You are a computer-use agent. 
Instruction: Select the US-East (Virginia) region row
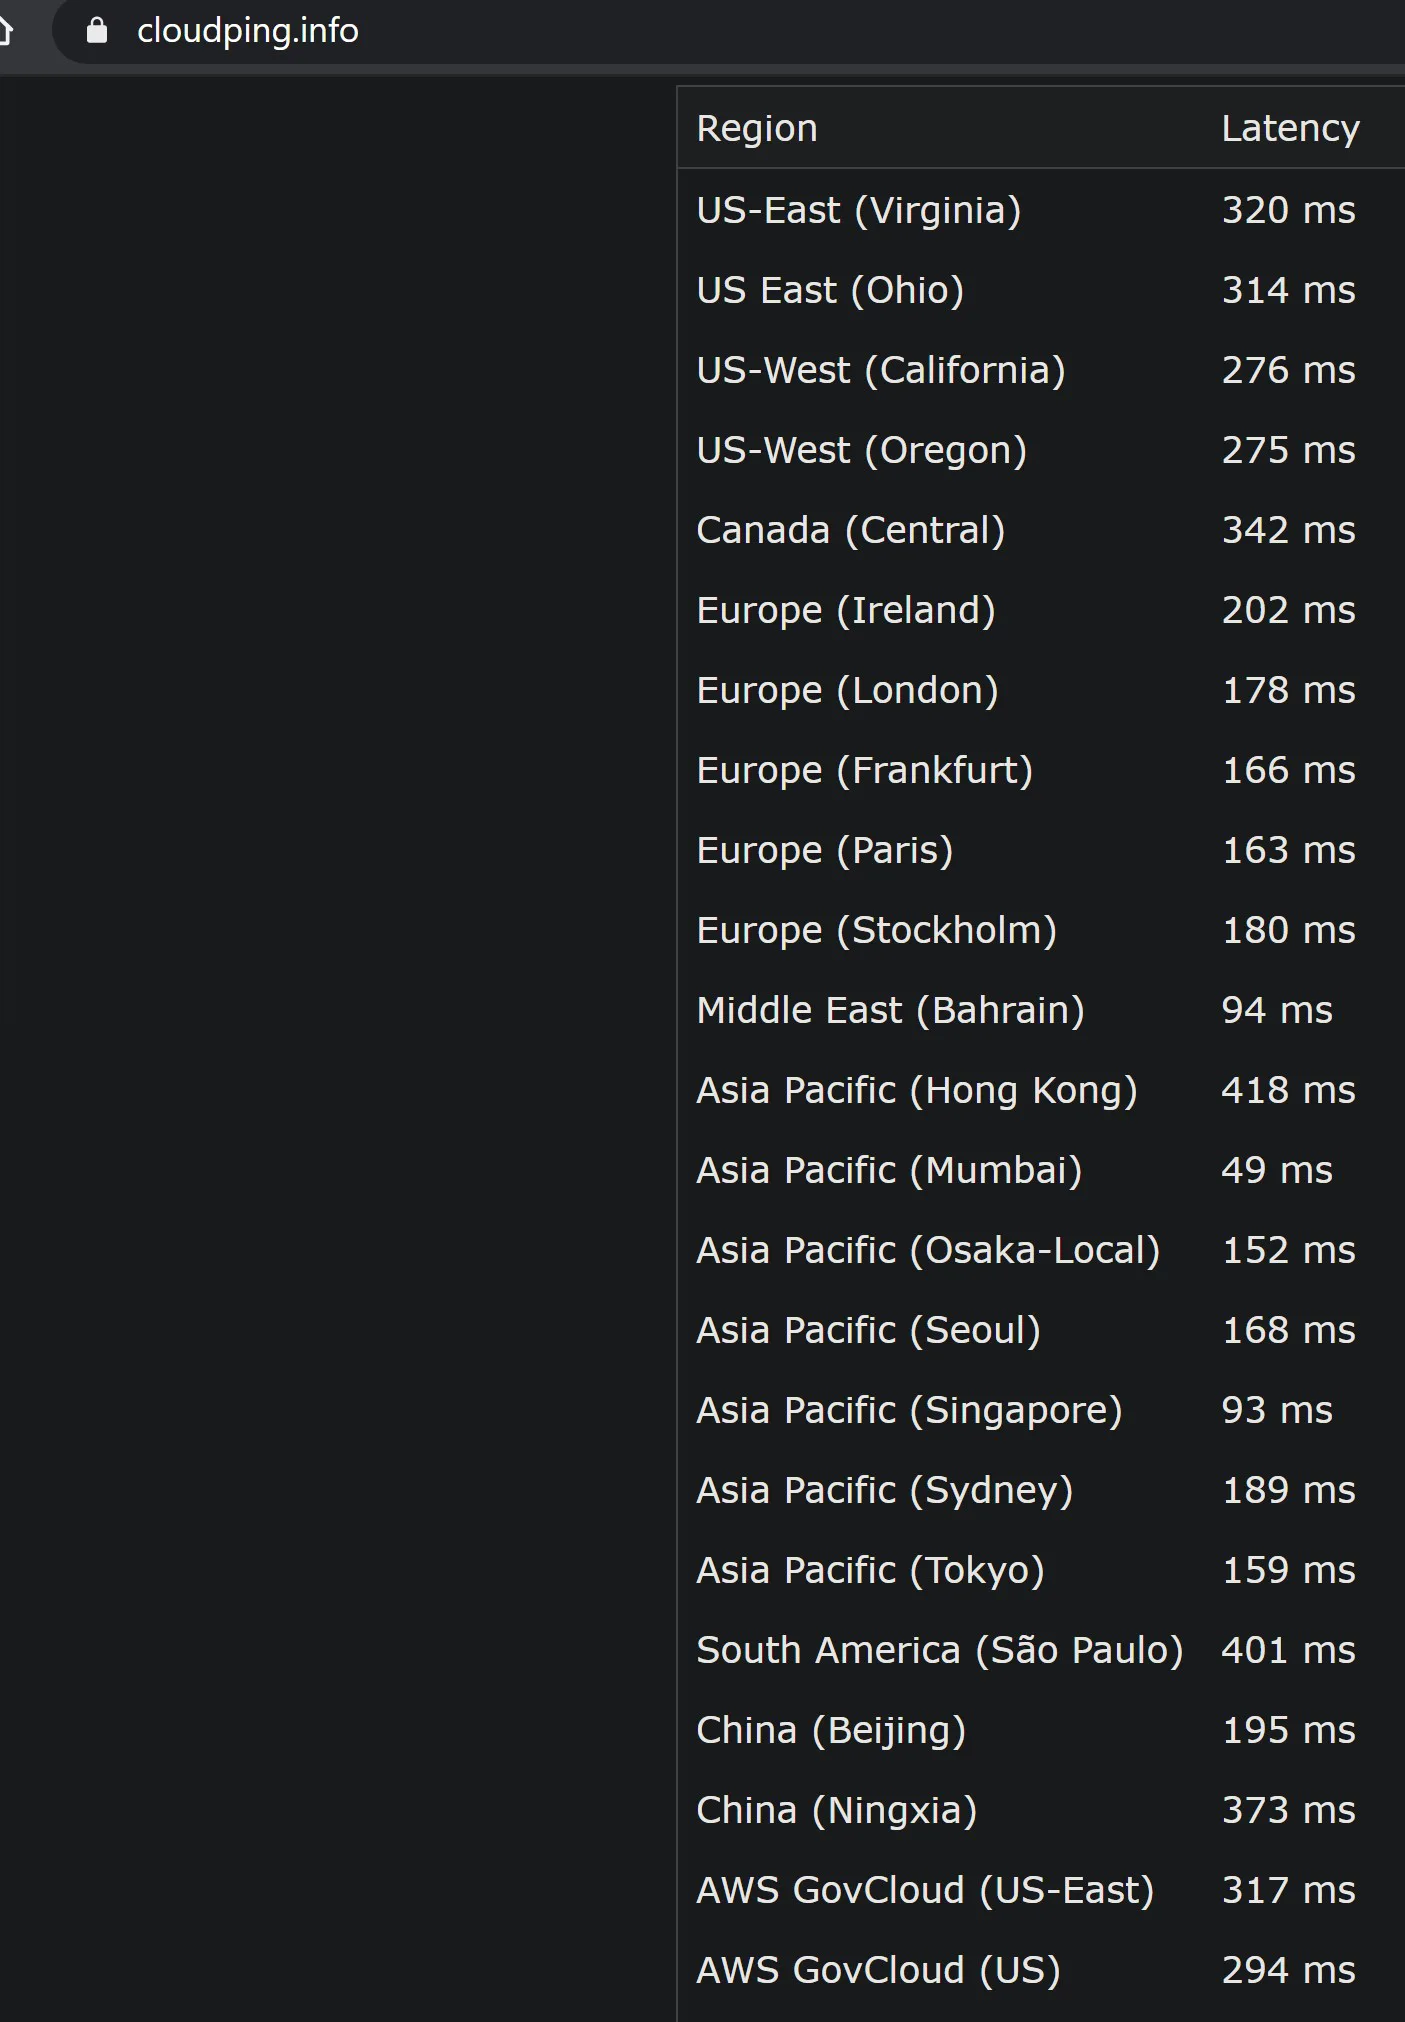[x=858, y=210]
